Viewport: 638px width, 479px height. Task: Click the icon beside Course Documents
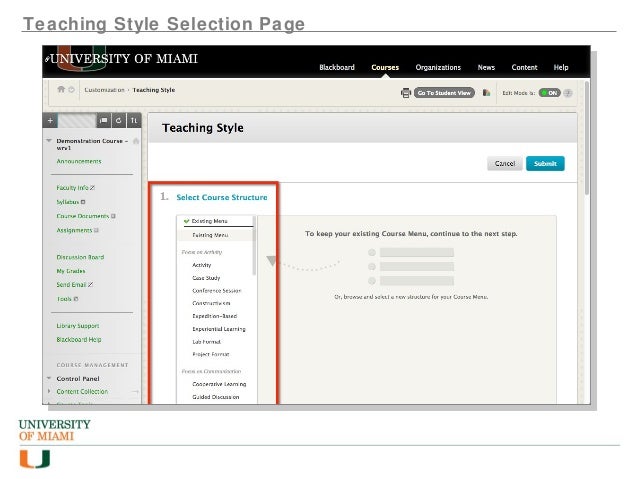coord(114,216)
